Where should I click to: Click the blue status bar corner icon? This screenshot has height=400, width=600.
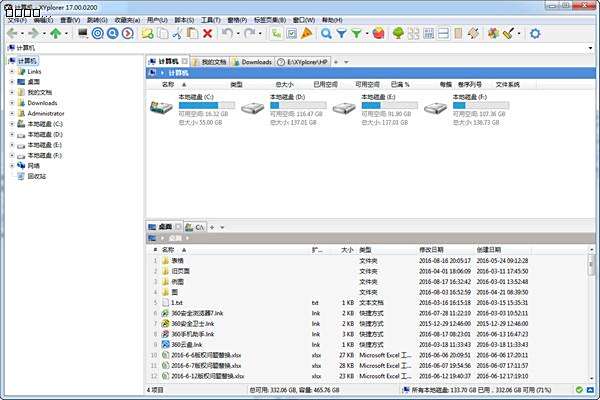[x=591, y=390]
